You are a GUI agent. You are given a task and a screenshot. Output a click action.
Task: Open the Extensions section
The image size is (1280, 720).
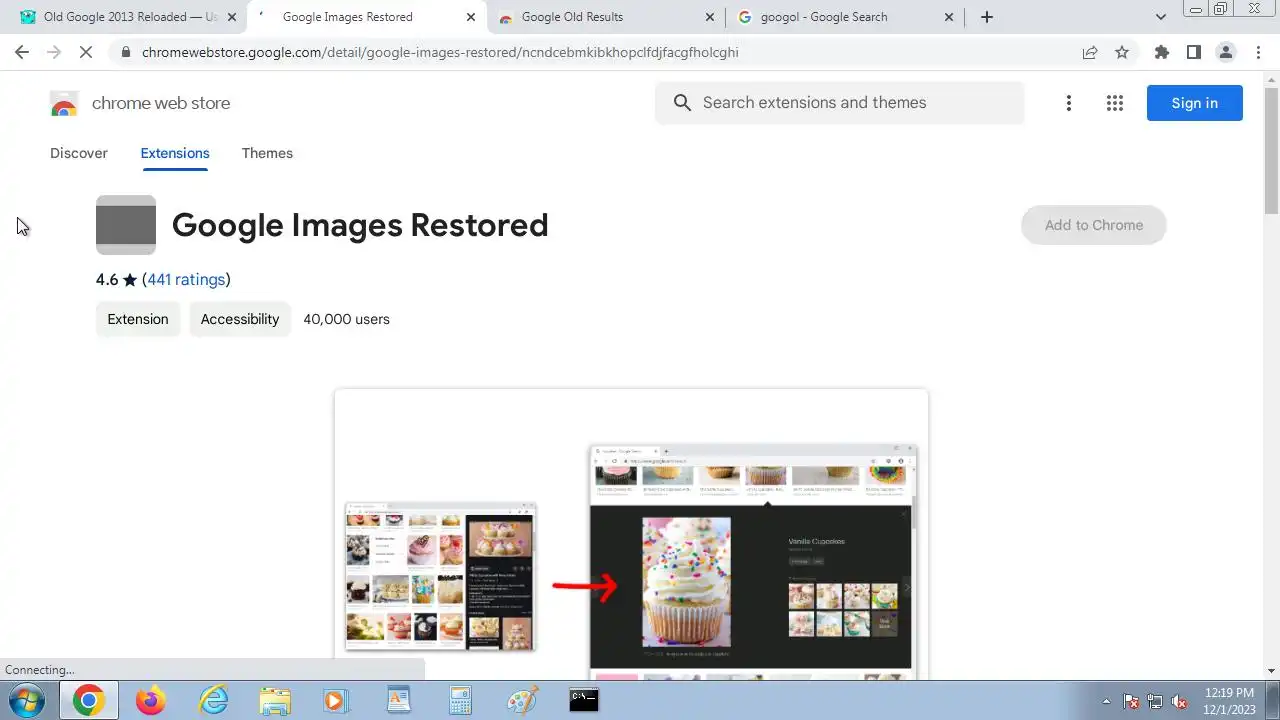pos(175,153)
